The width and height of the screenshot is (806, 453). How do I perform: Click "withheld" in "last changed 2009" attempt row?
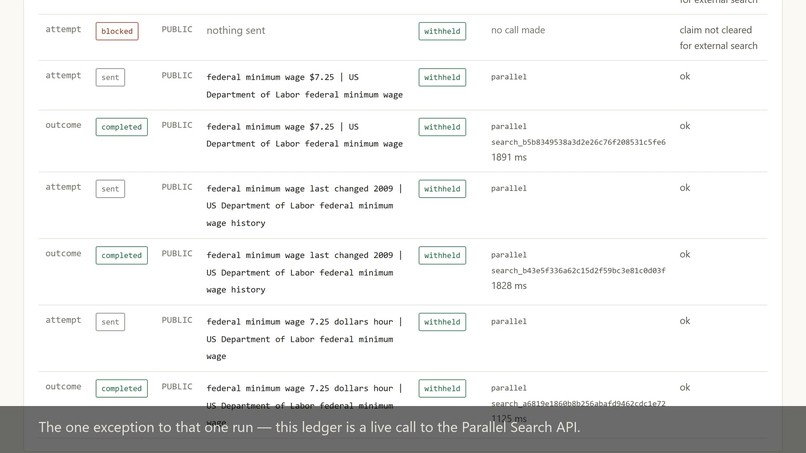pyautogui.click(x=442, y=189)
